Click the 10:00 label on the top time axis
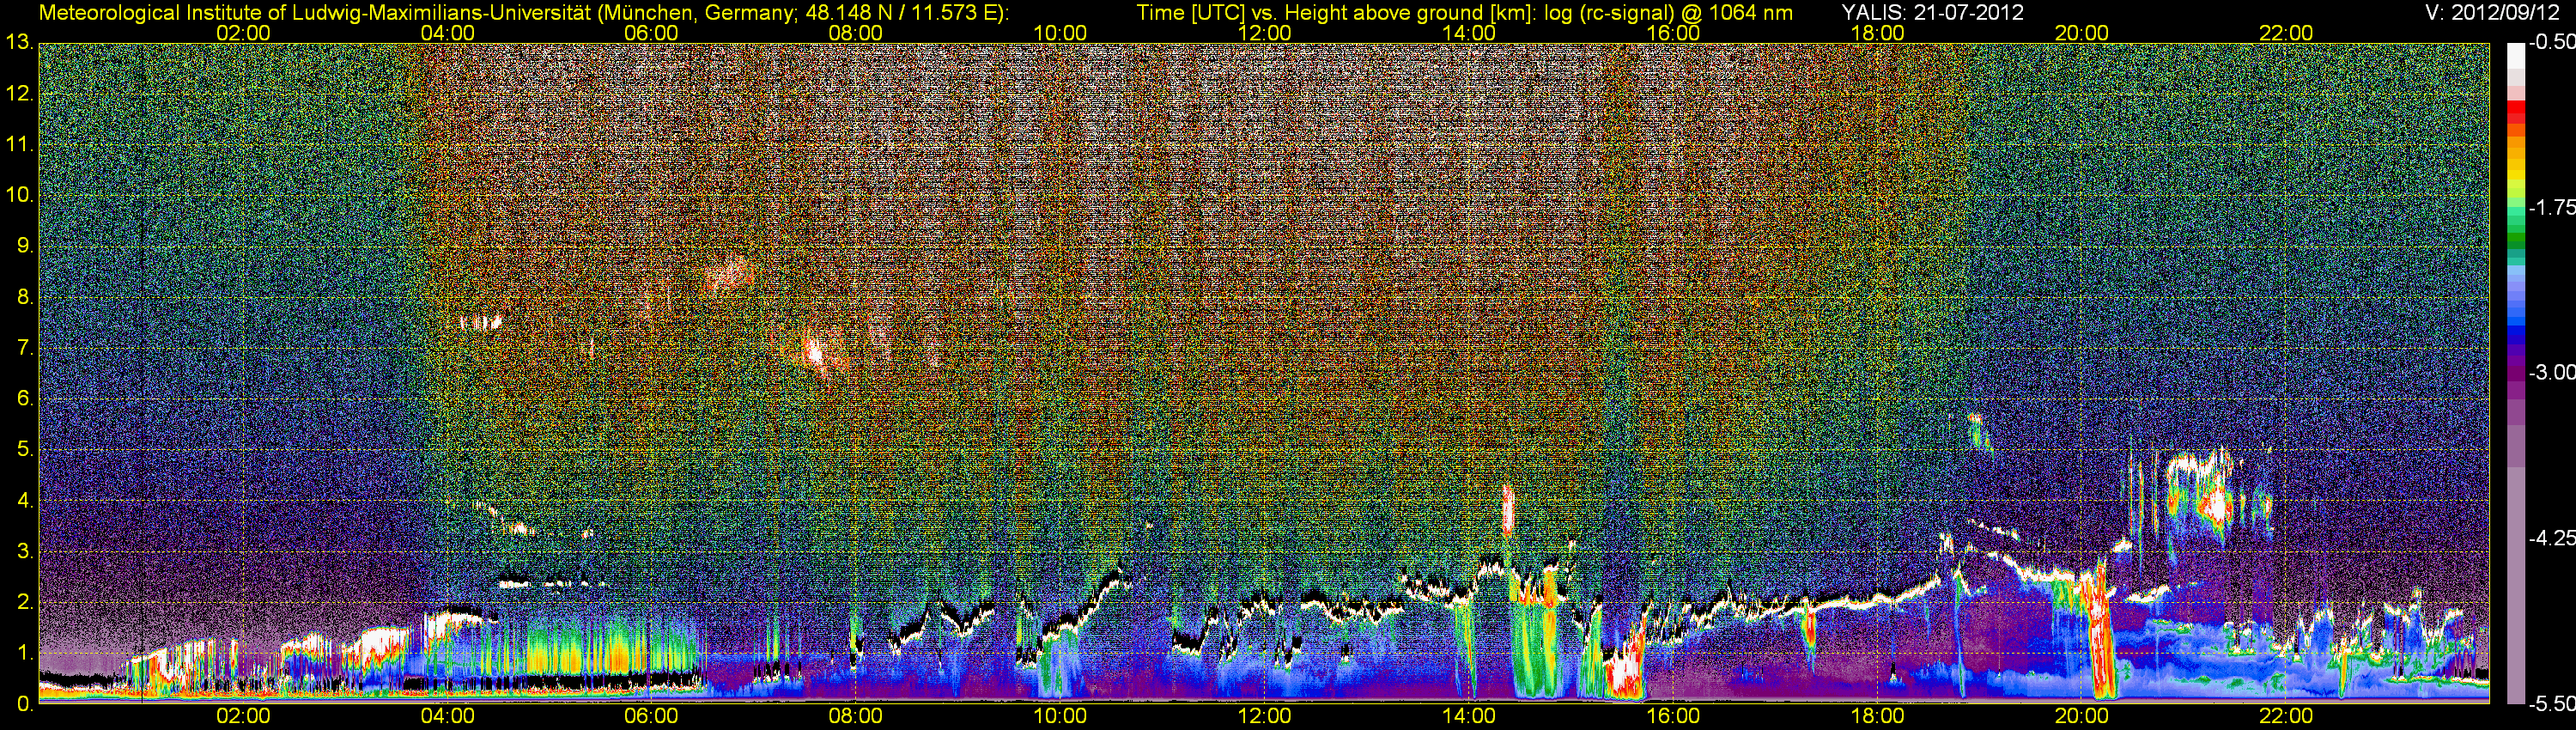The image size is (2576, 730). click(x=1060, y=33)
